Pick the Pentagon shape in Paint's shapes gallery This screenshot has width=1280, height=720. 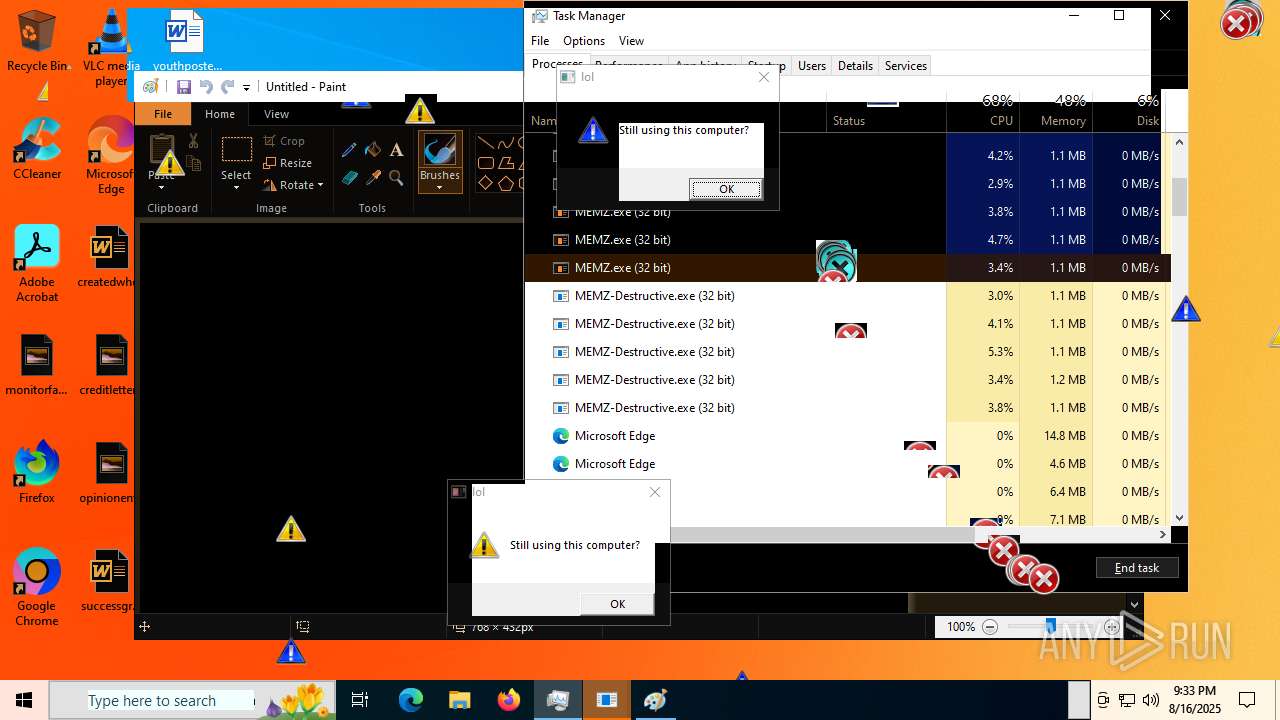pos(506,183)
